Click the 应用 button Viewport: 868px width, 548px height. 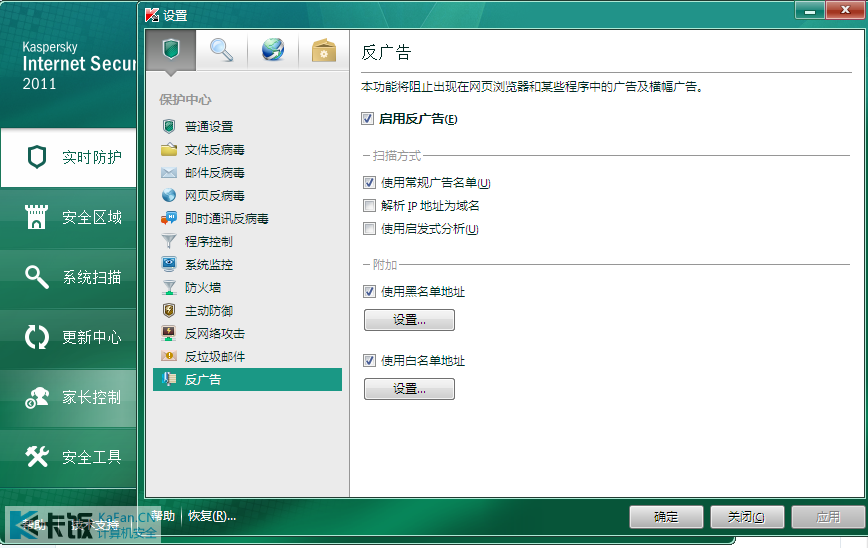(828, 517)
